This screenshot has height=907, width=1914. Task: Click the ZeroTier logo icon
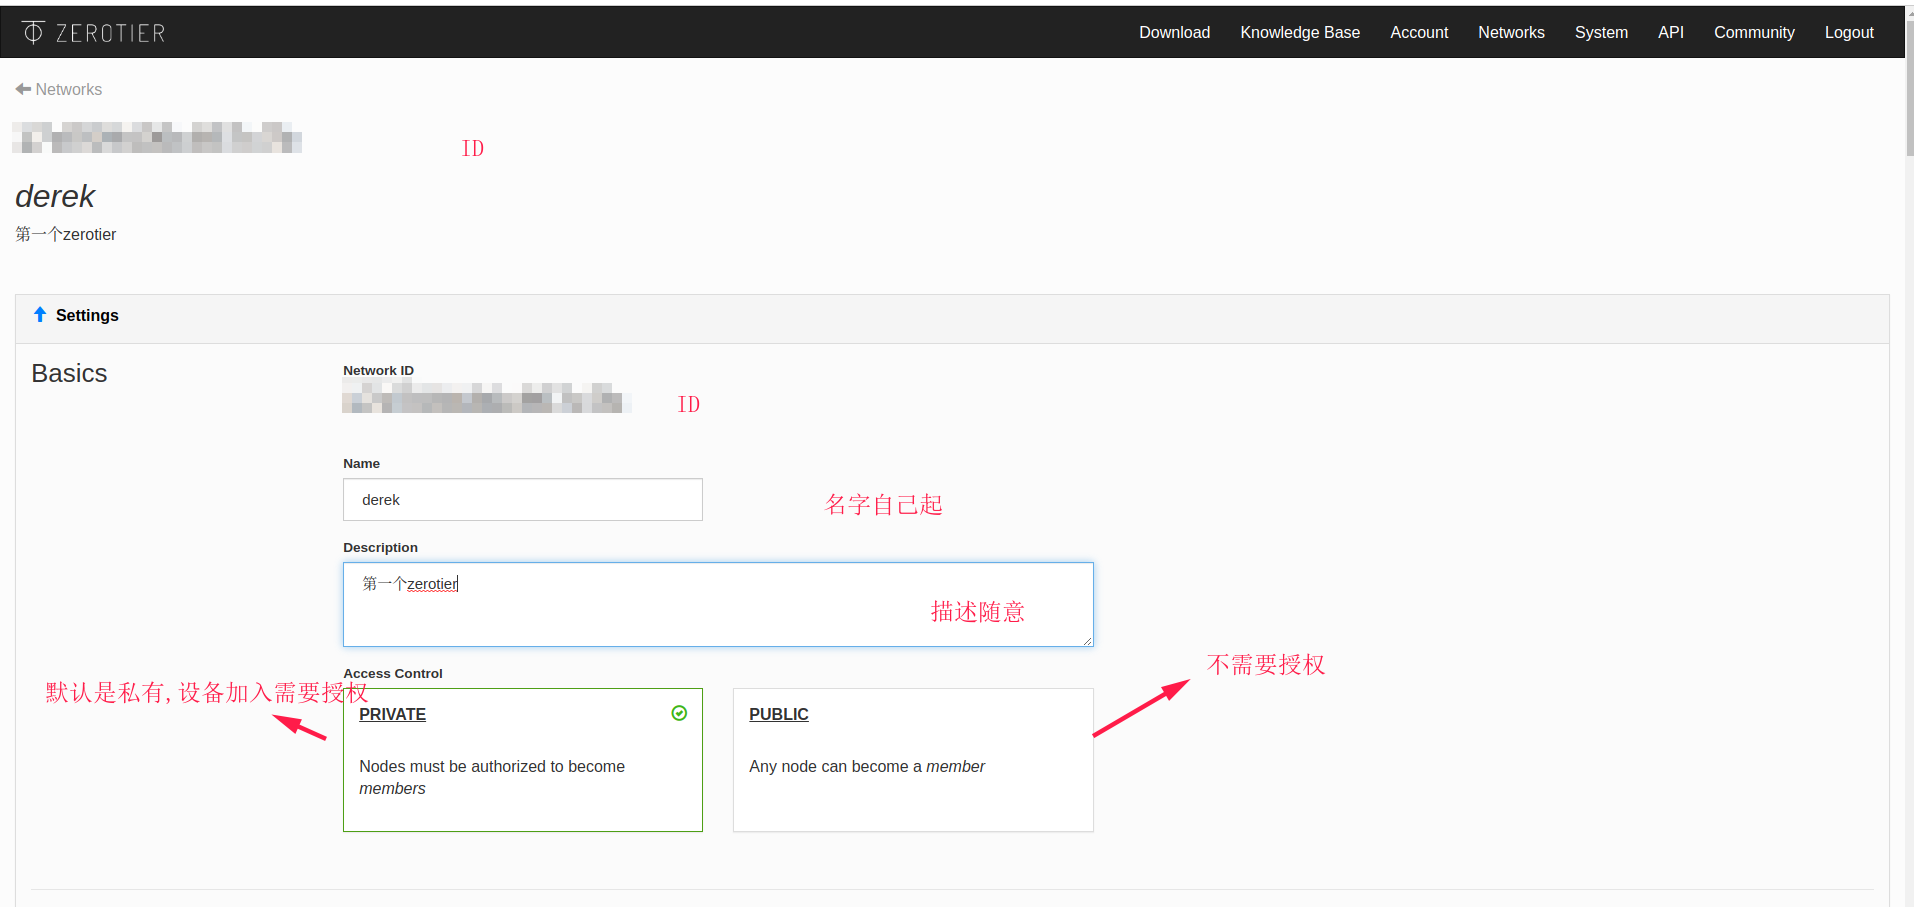click(x=33, y=32)
